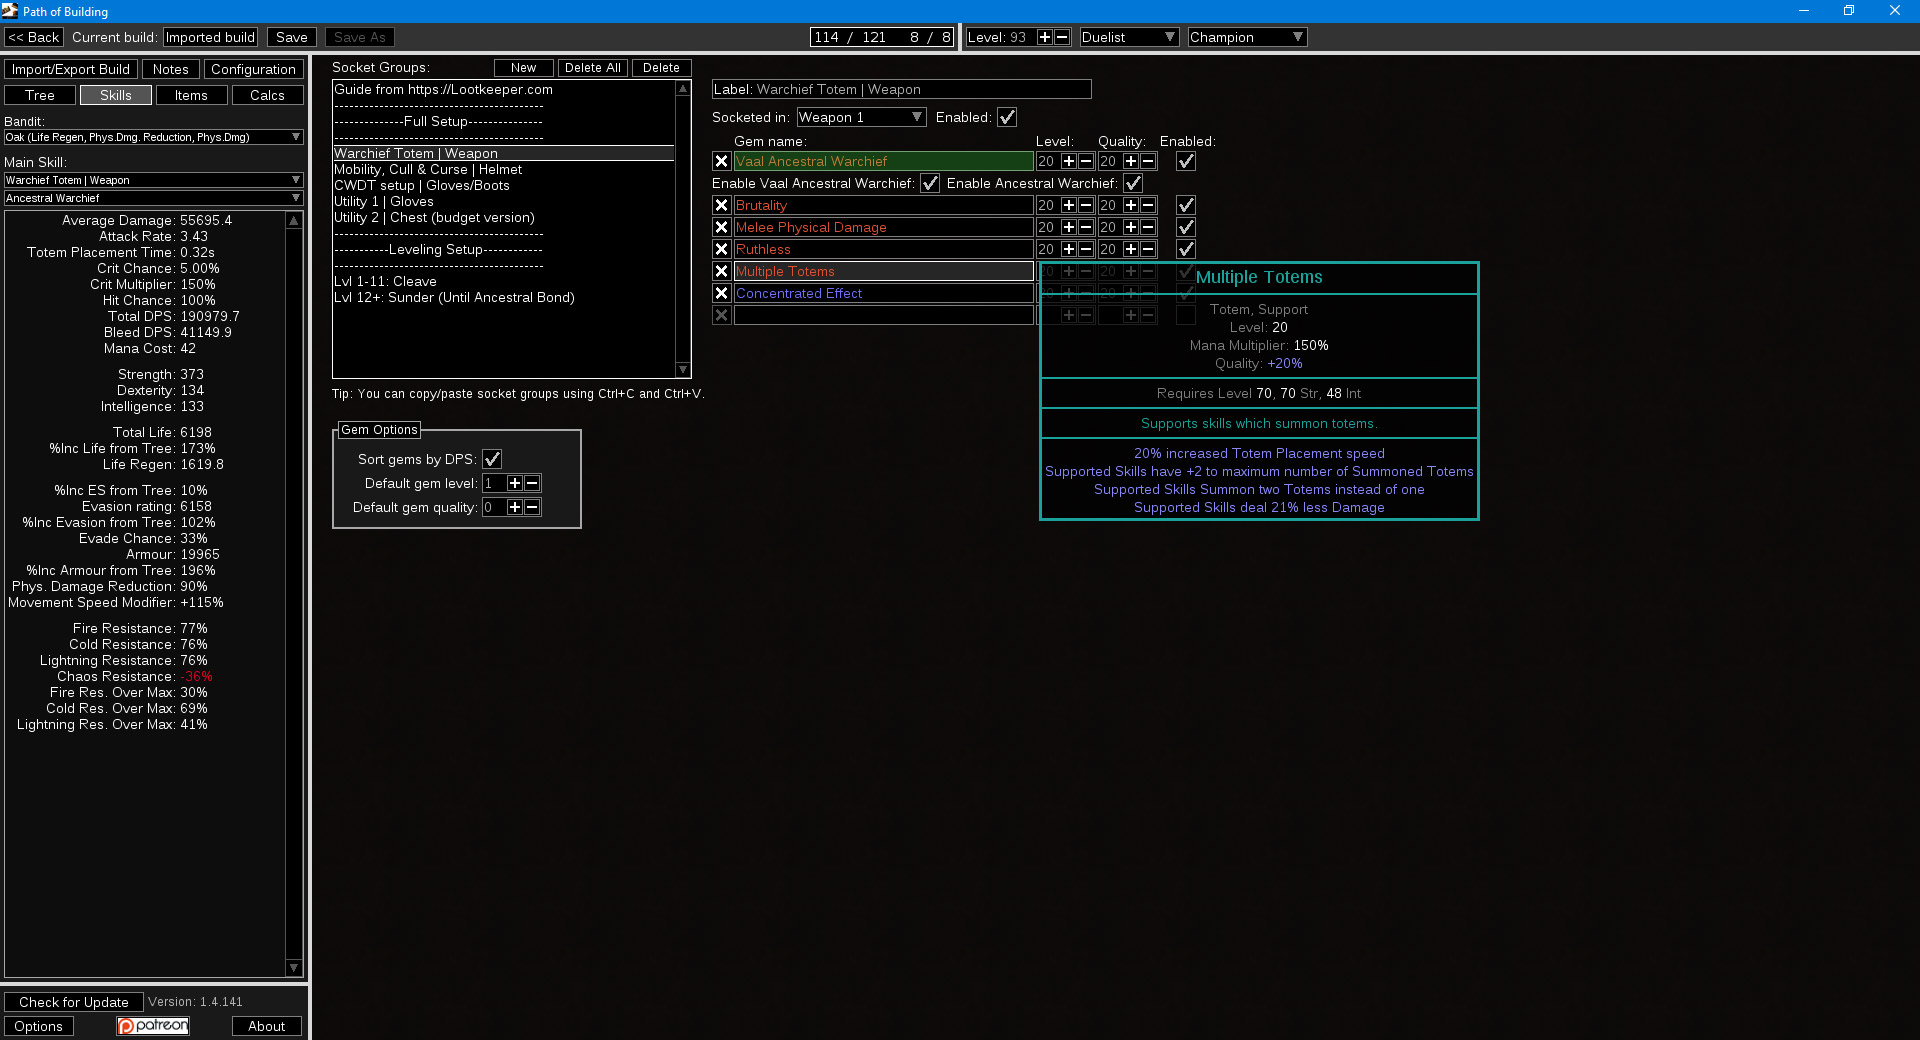1920x1040 pixels.
Task: Open the Patreon link
Action: [x=153, y=1026]
